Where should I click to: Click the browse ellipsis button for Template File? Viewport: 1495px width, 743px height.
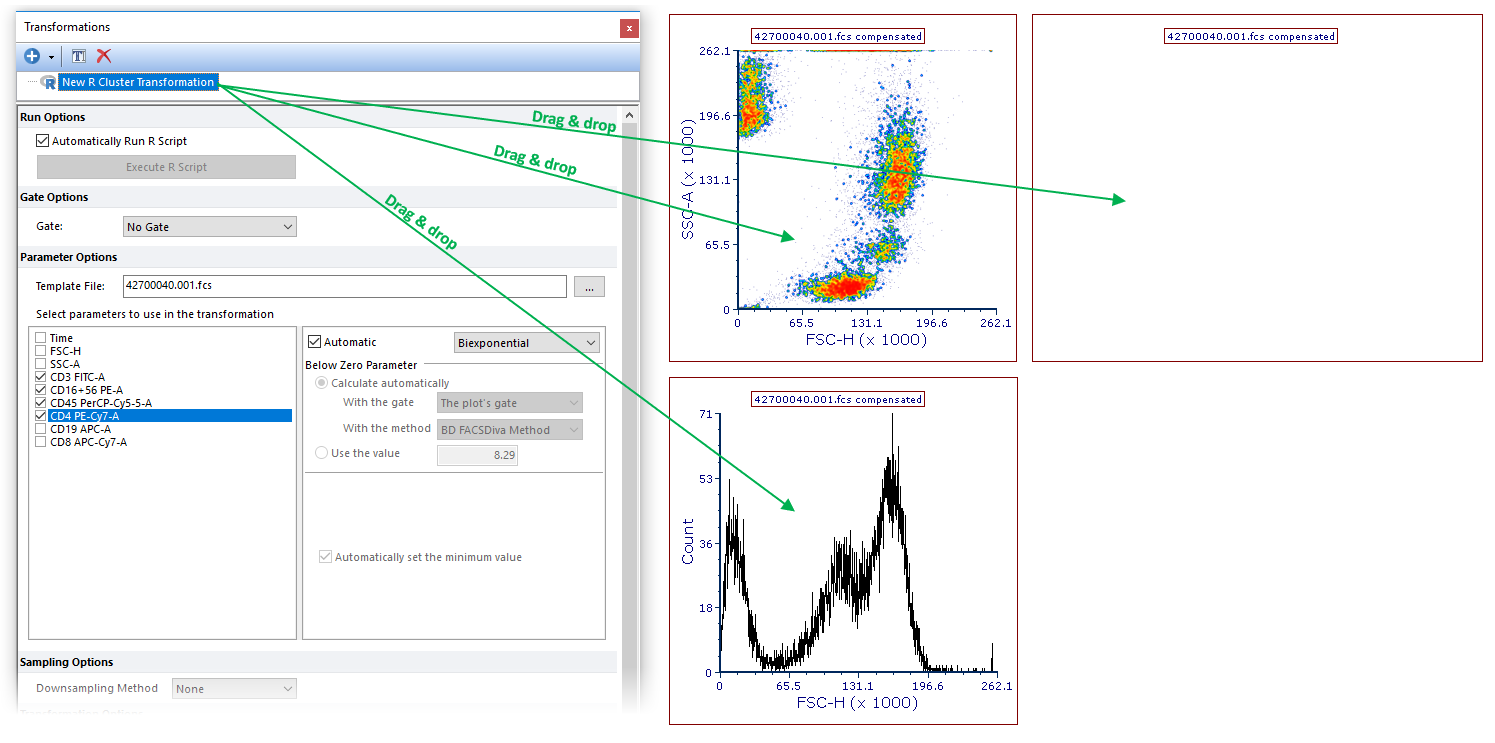[x=589, y=287]
